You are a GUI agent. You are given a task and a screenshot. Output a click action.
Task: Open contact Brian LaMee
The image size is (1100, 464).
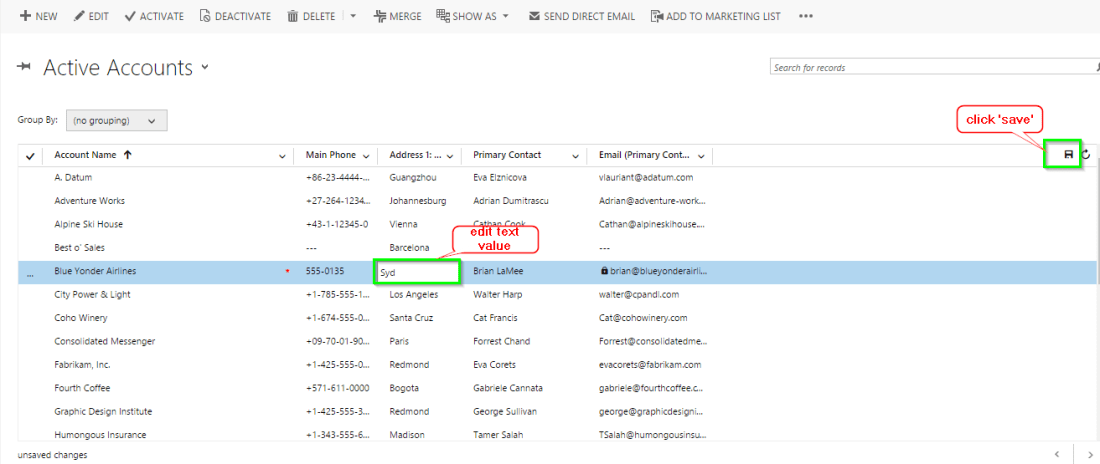pyautogui.click(x=498, y=271)
